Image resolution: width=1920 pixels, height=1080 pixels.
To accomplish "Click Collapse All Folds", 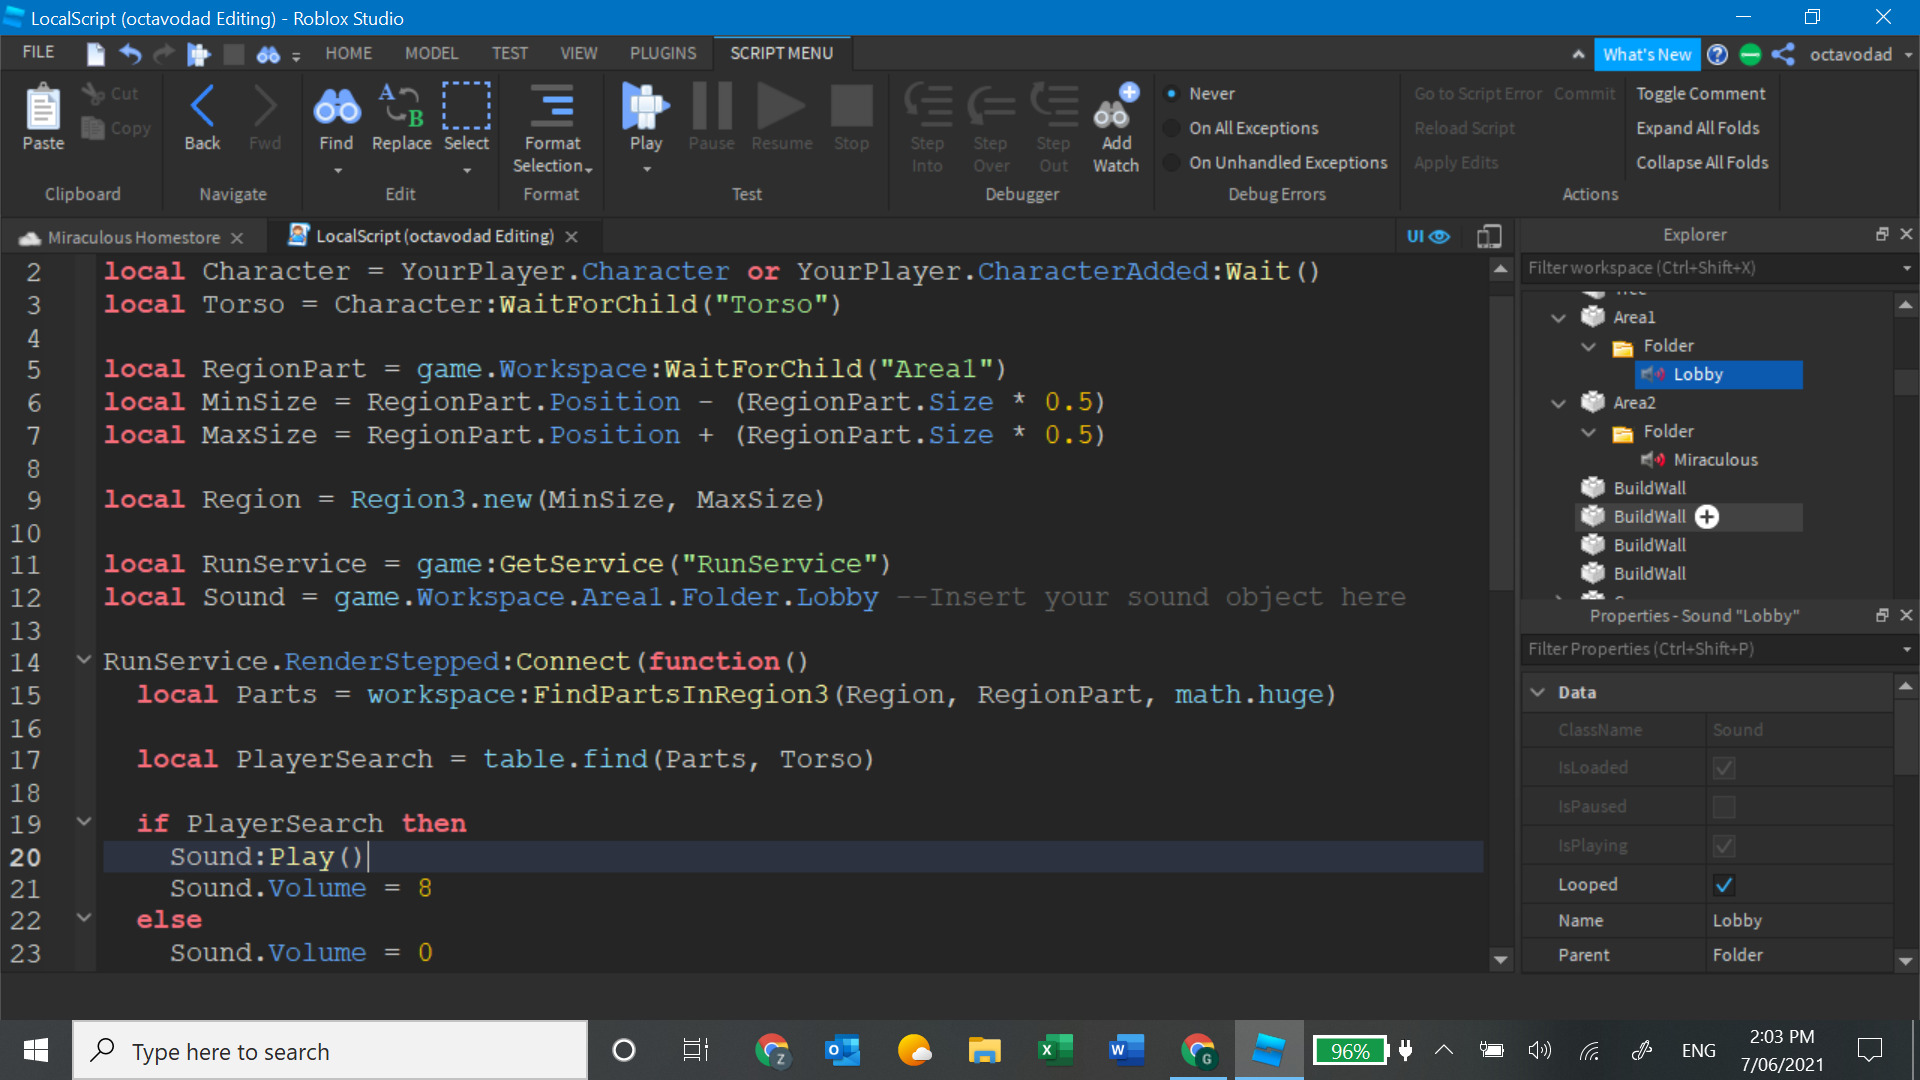I will click(1701, 163).
